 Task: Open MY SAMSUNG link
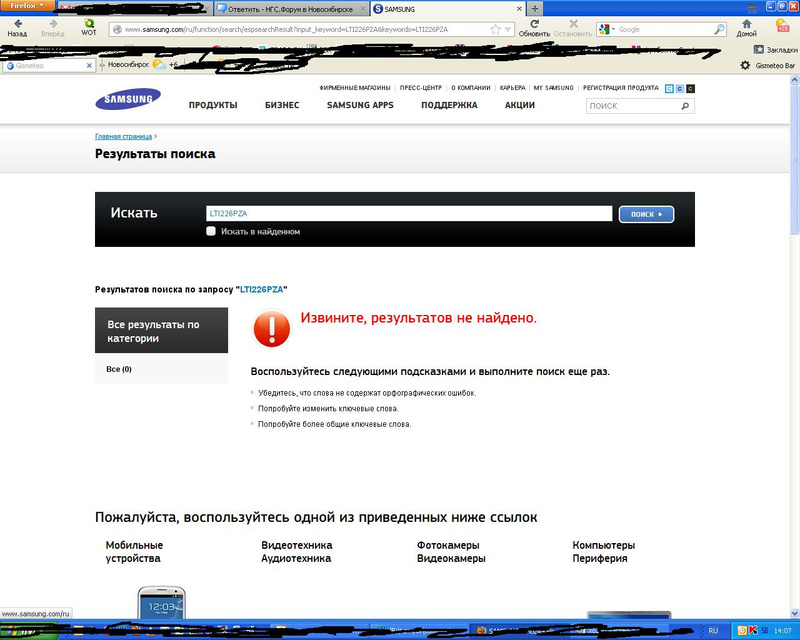point(553,88)
